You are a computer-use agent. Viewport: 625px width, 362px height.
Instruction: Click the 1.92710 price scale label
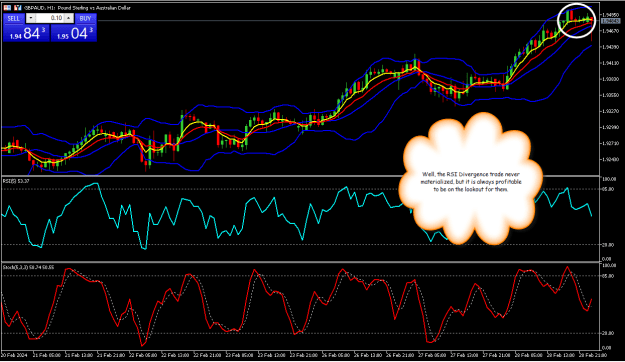(610, 143)
